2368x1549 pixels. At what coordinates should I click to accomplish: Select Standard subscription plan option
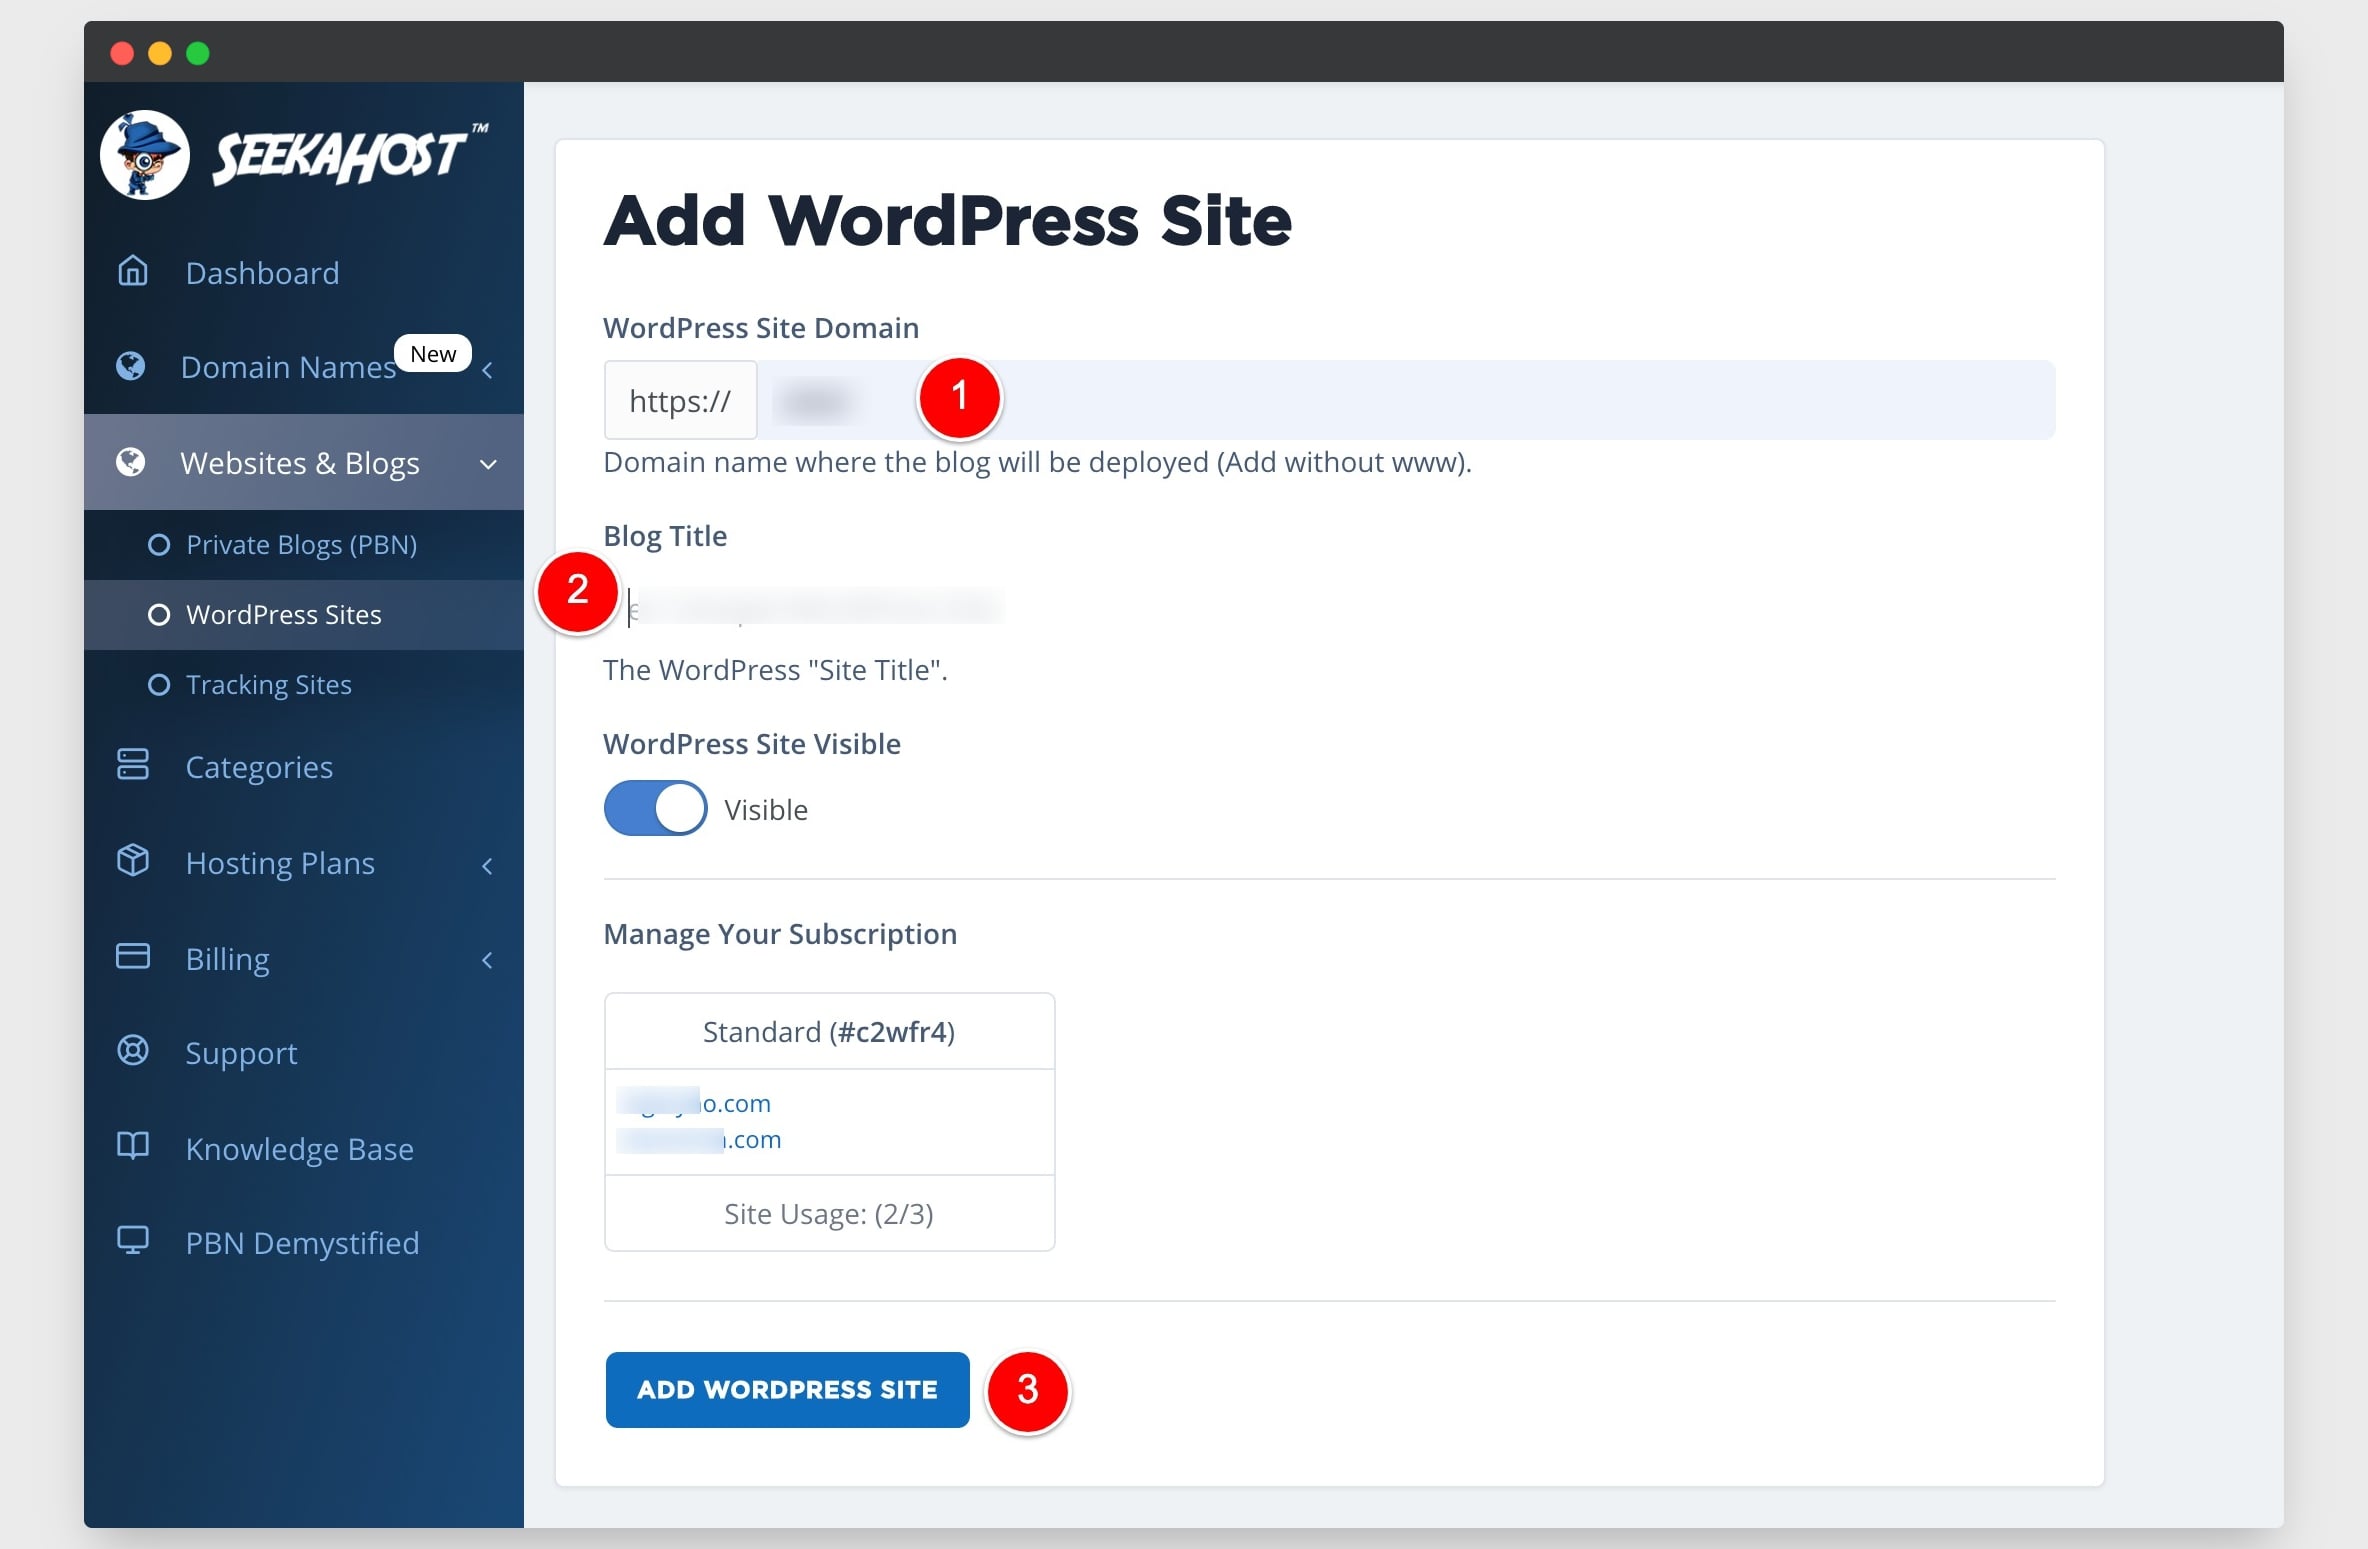click(830, 1032)
